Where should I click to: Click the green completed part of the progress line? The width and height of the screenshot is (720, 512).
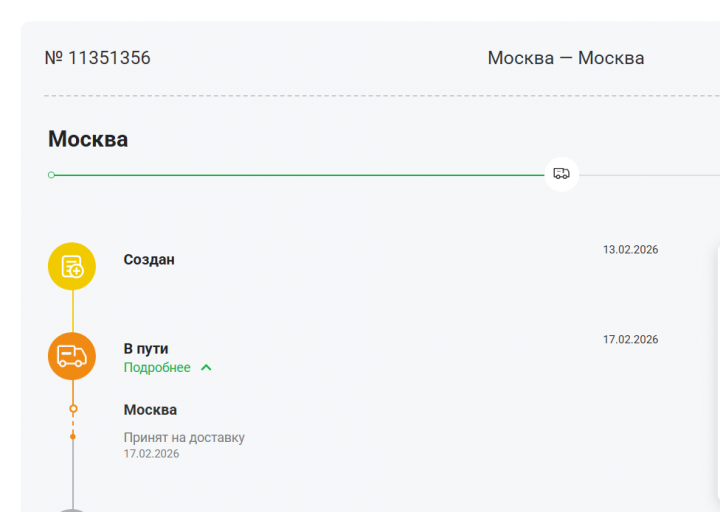pyautogui.click(x=300, y=175)
